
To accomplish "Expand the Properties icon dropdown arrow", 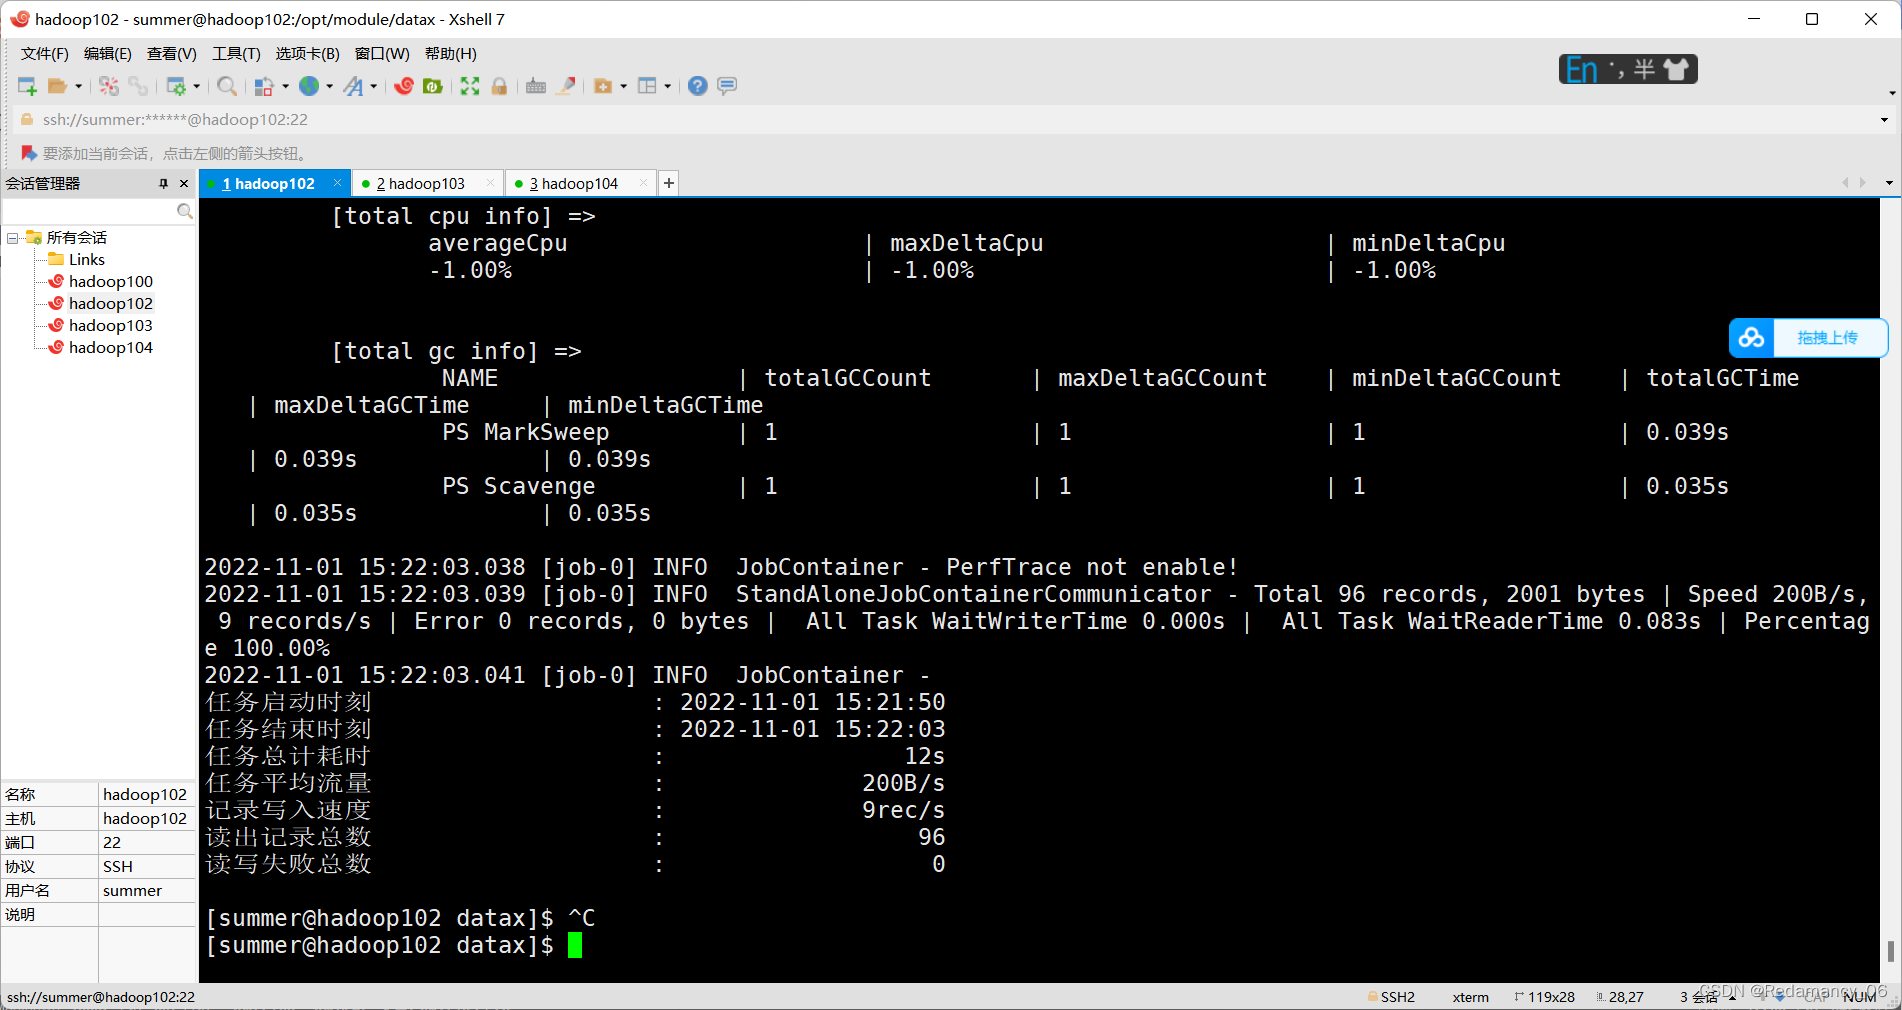I will pos(196,86).
